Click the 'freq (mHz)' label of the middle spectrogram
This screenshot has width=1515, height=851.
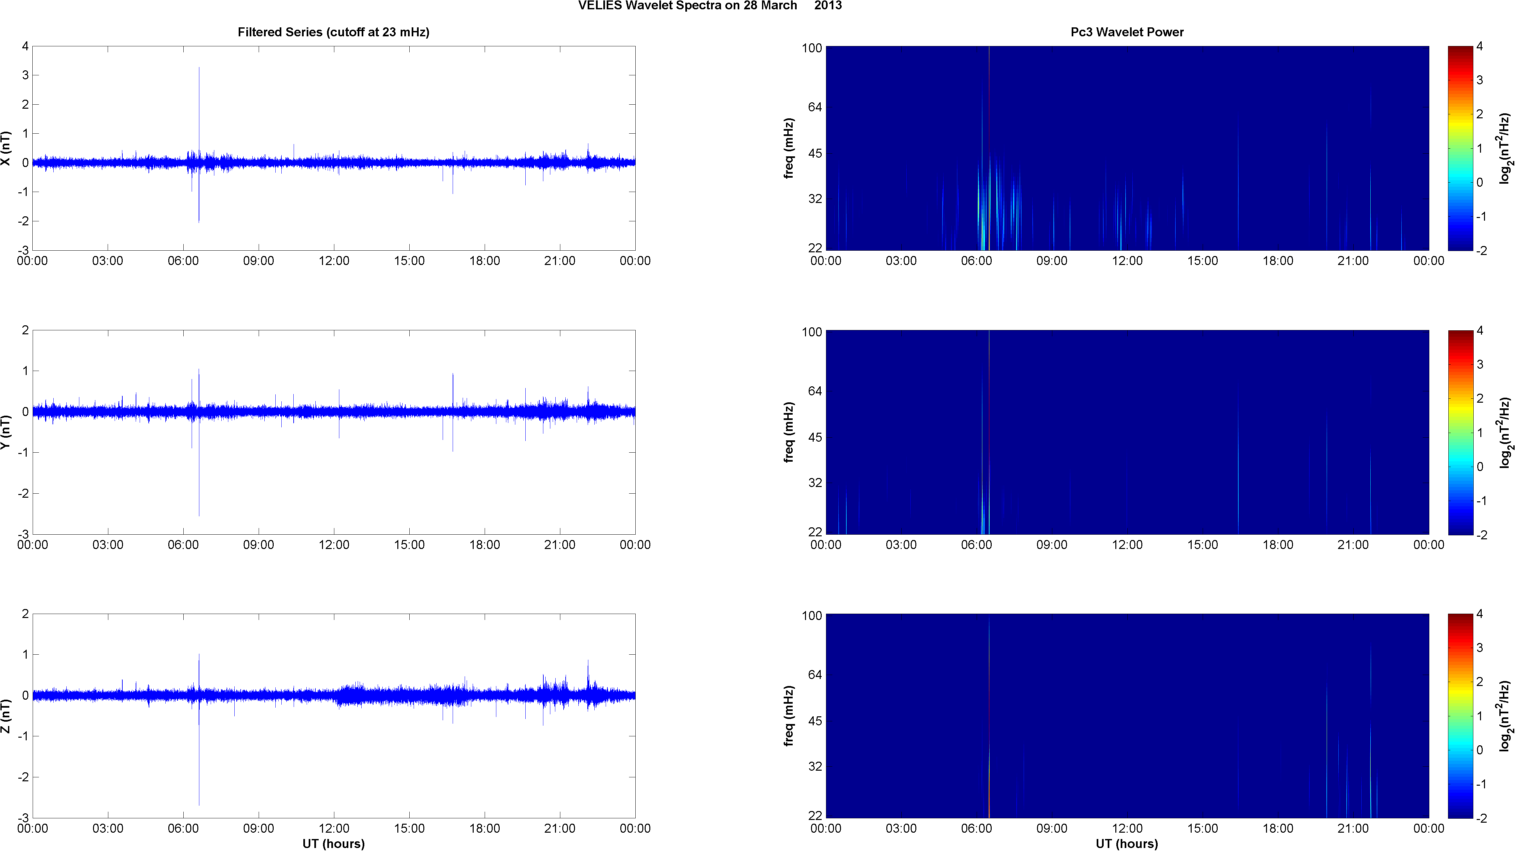pyautogui.click(x=789, y=432)
